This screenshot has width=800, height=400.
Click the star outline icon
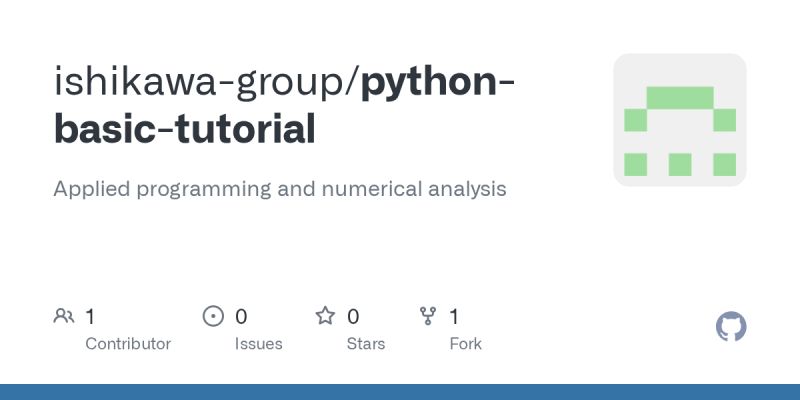click(x=325, y=317)
